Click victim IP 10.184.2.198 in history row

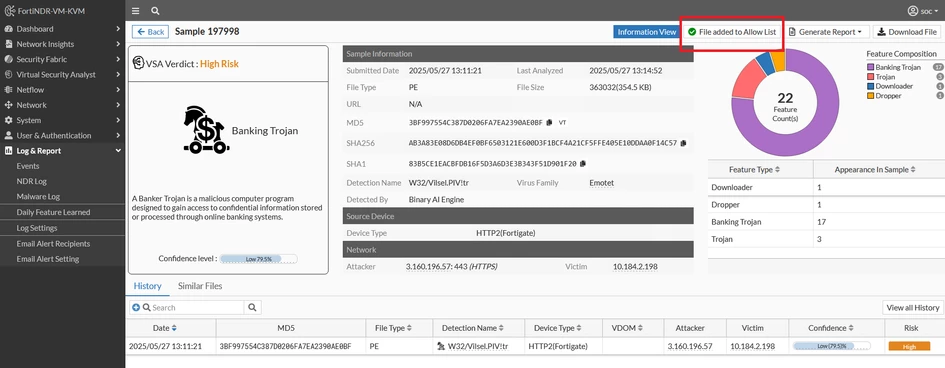tap(754, 346)
